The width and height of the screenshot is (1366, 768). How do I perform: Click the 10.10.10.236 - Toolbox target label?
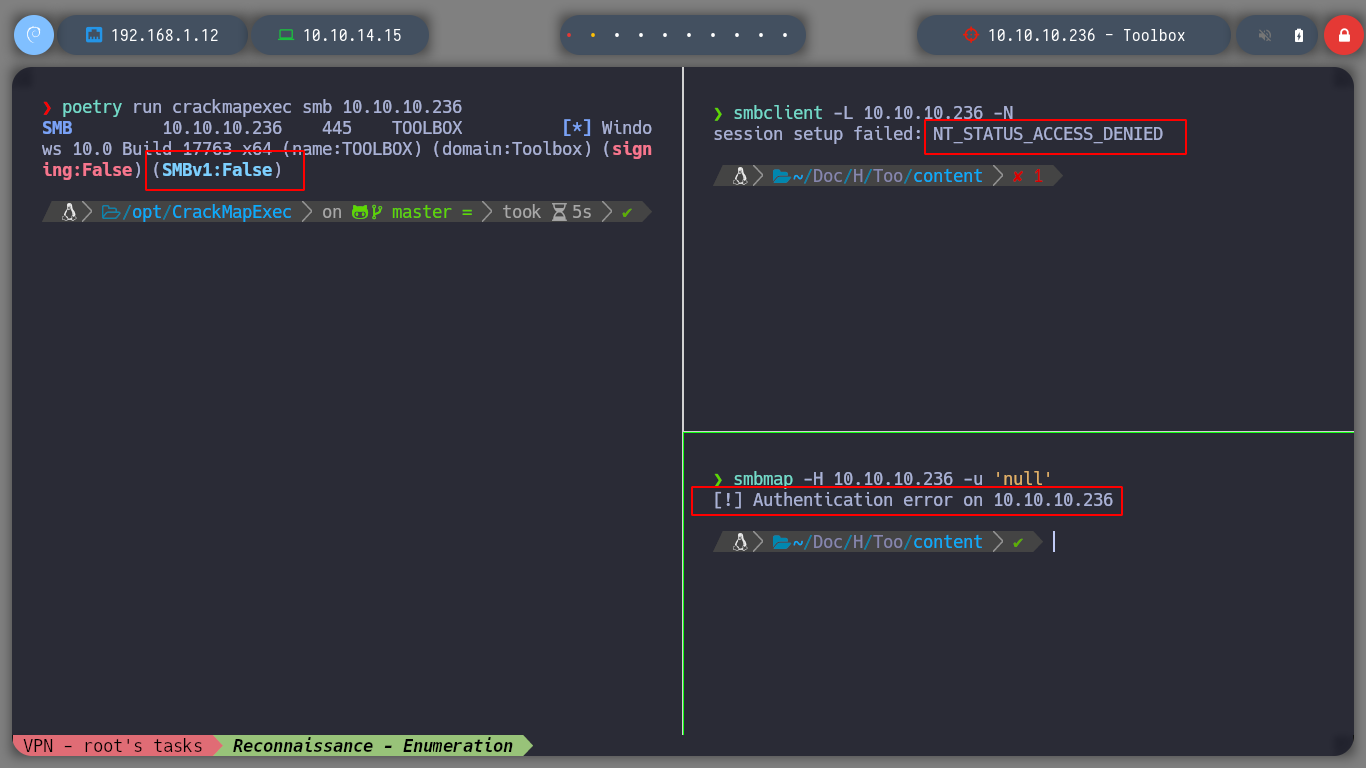pyautogui.click(x=1087, y=35)
